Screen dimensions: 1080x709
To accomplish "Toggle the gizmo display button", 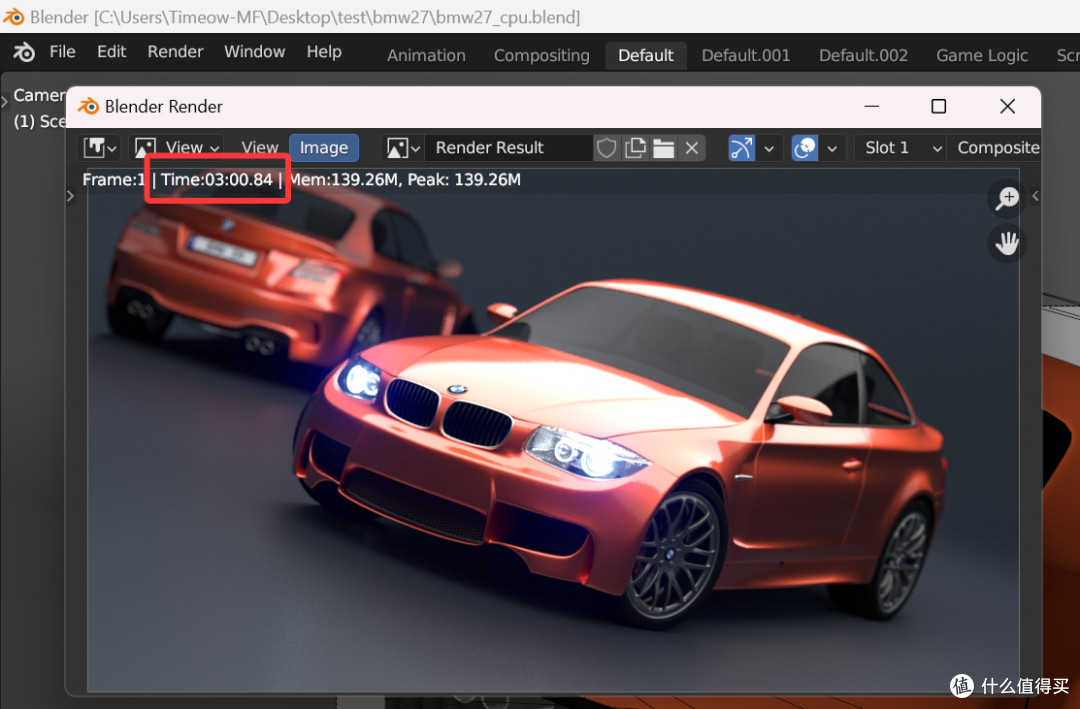I will point(741,148).
